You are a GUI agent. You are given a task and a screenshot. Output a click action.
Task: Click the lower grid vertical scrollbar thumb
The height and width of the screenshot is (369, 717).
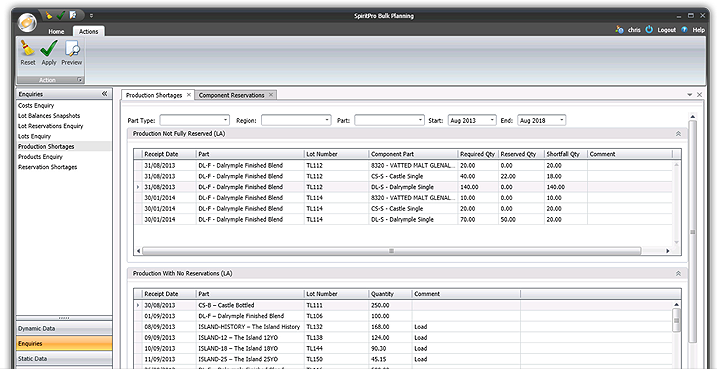(676, 320)
